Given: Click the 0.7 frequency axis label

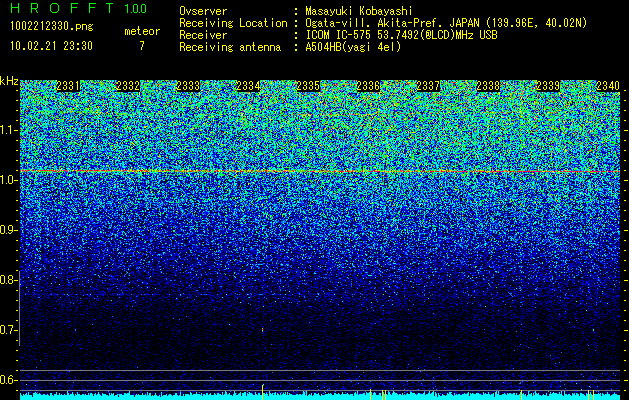Looking at the screenshot, I should pos(8,330).
